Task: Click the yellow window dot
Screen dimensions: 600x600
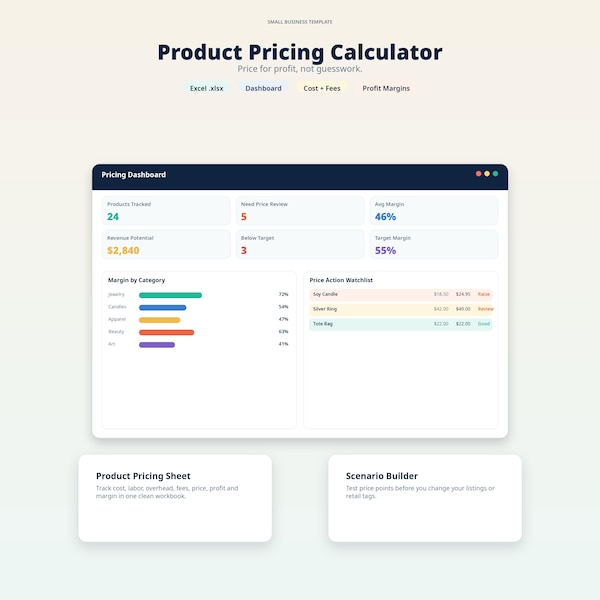Action: click(x=487, y=174)
